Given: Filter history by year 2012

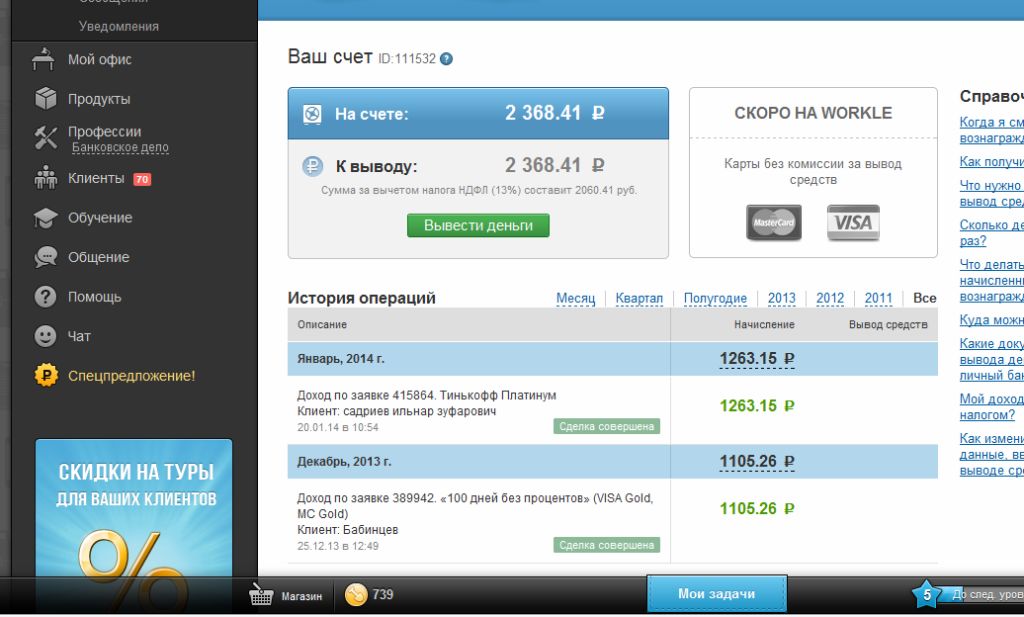Looking at the screenshot, I should click(x=830, y=298).
